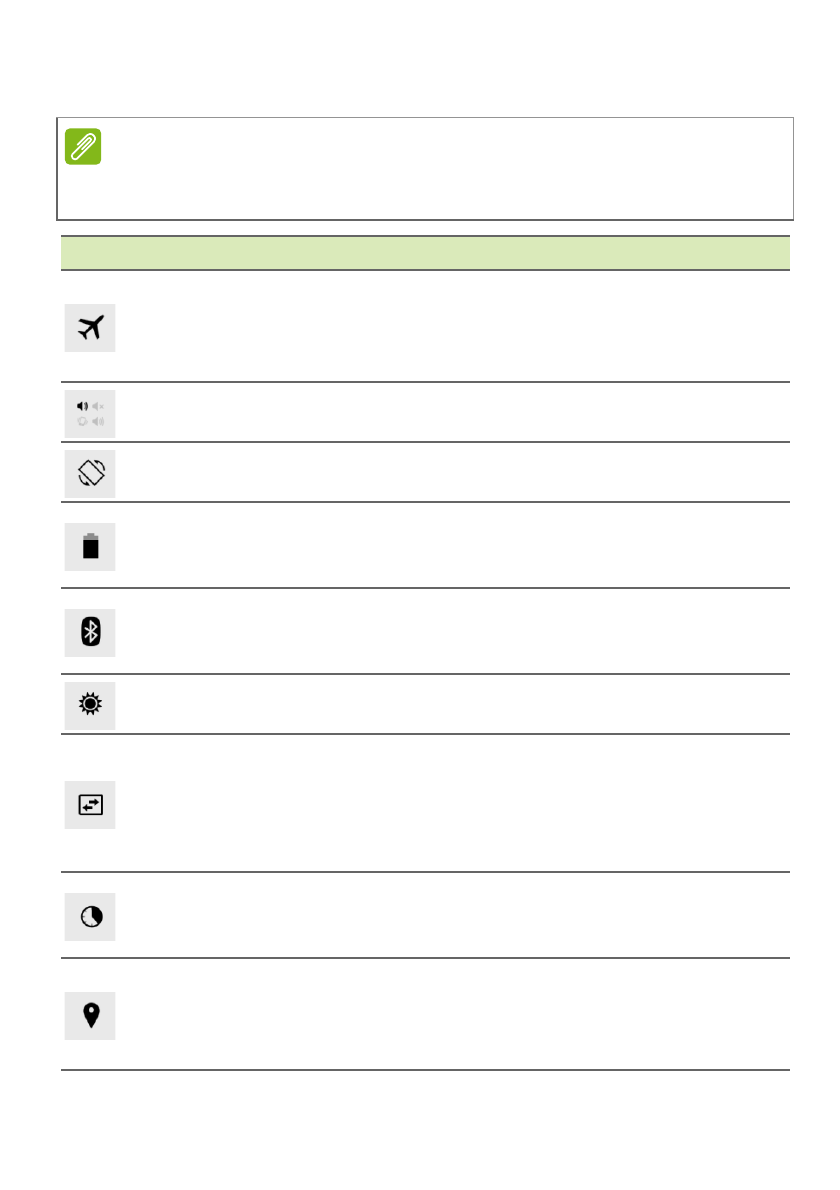Click the green table header bar
The width and height of the screenshot is (840, 1190).
(x=425, y=252)
